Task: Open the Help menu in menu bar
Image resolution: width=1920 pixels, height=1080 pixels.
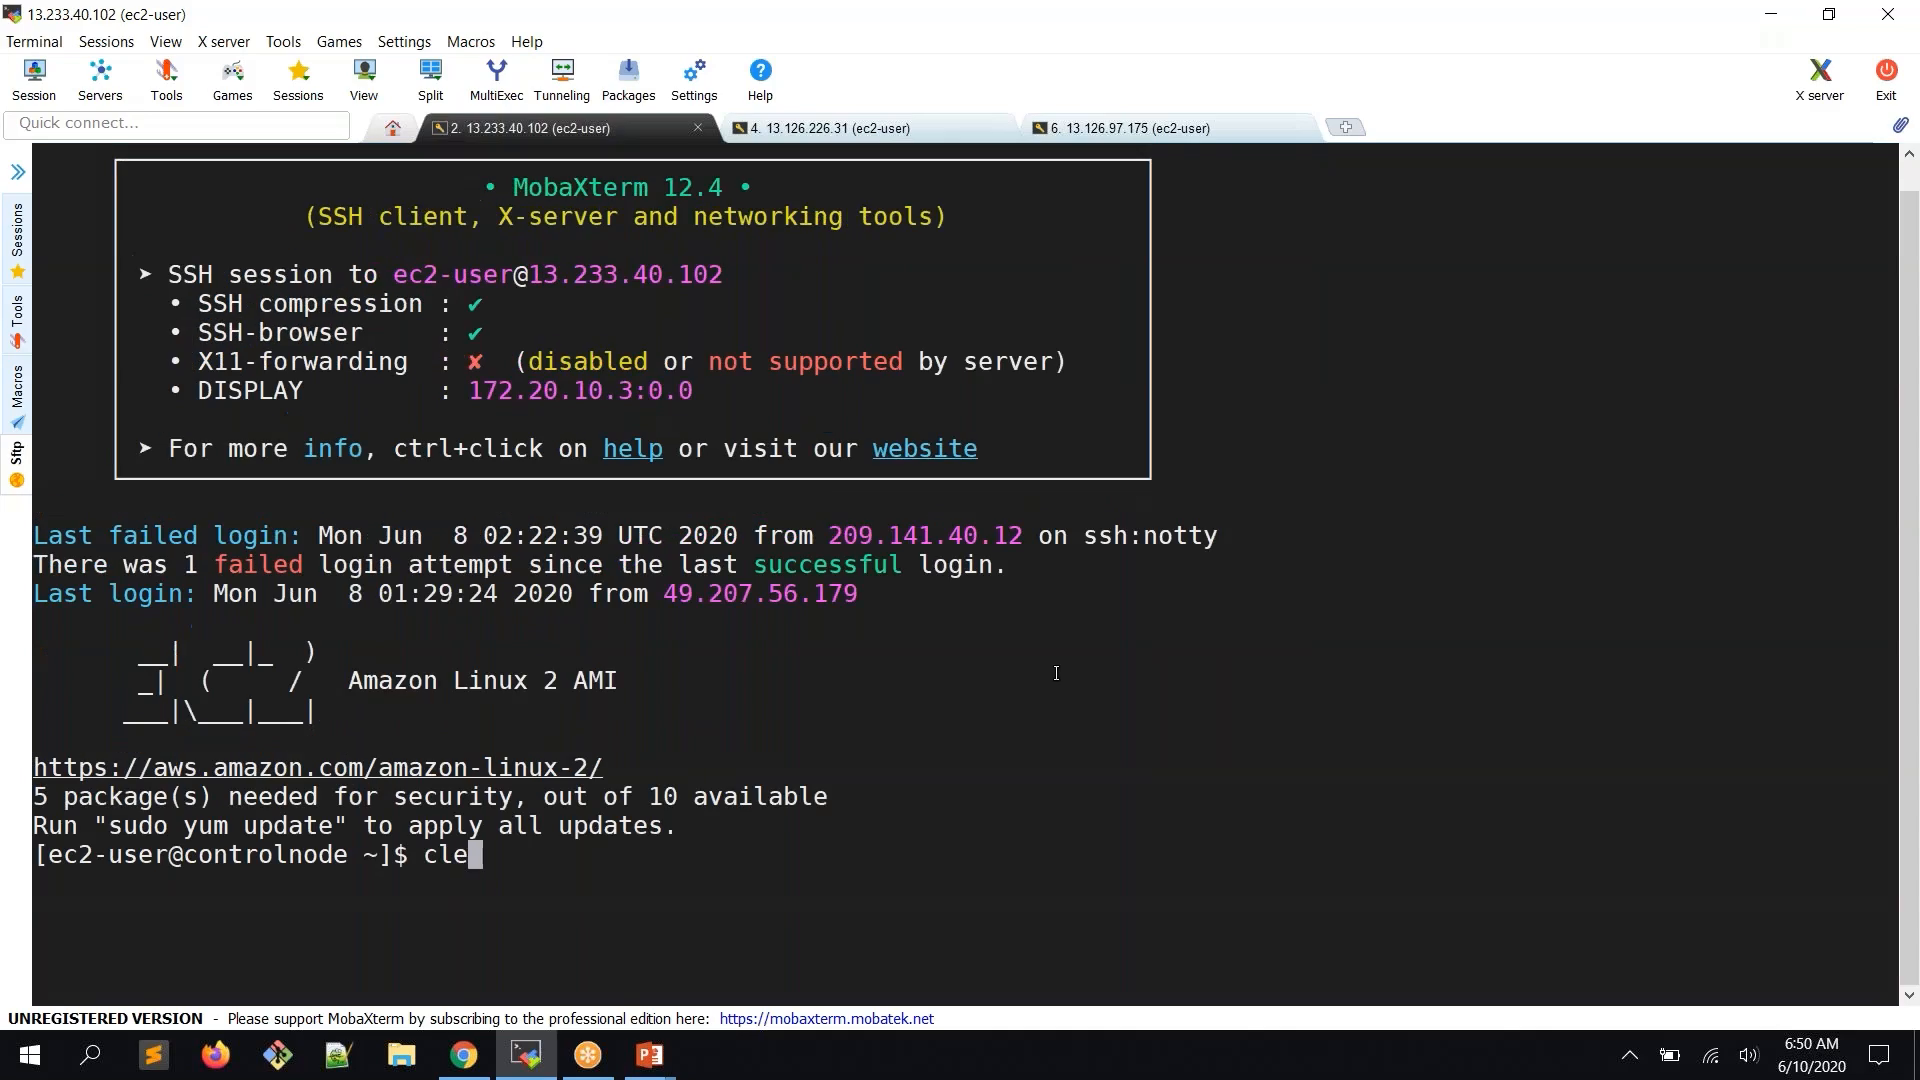Action: point(527,41)
